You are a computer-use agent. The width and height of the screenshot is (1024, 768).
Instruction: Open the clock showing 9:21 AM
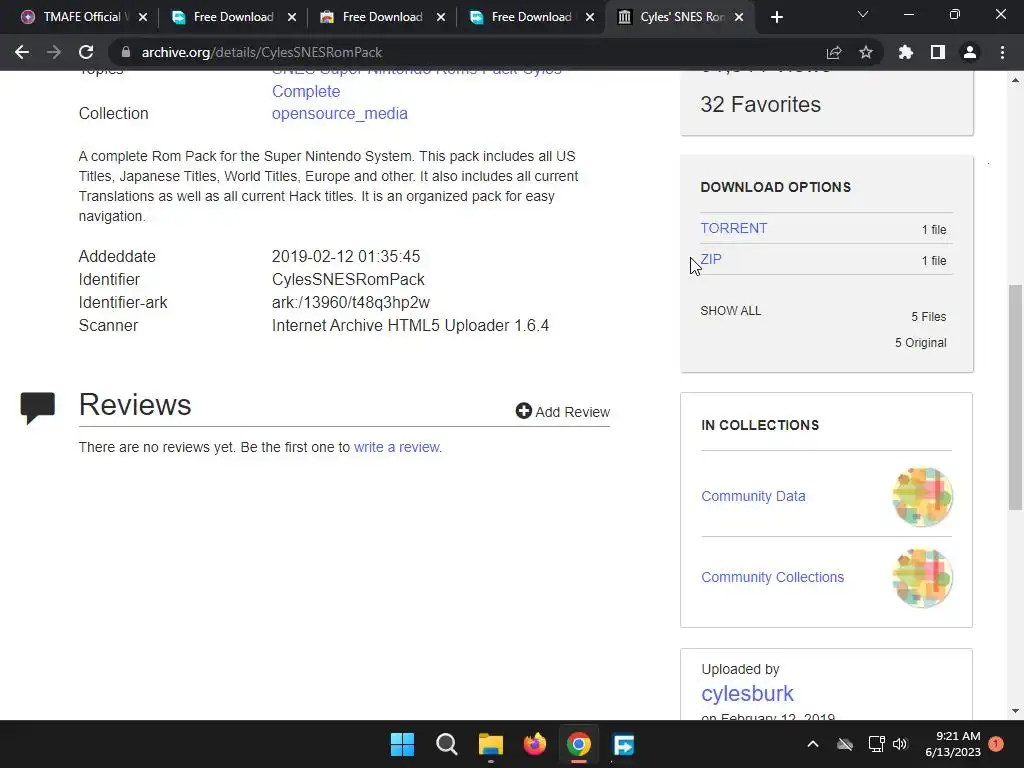coord(953,744)
